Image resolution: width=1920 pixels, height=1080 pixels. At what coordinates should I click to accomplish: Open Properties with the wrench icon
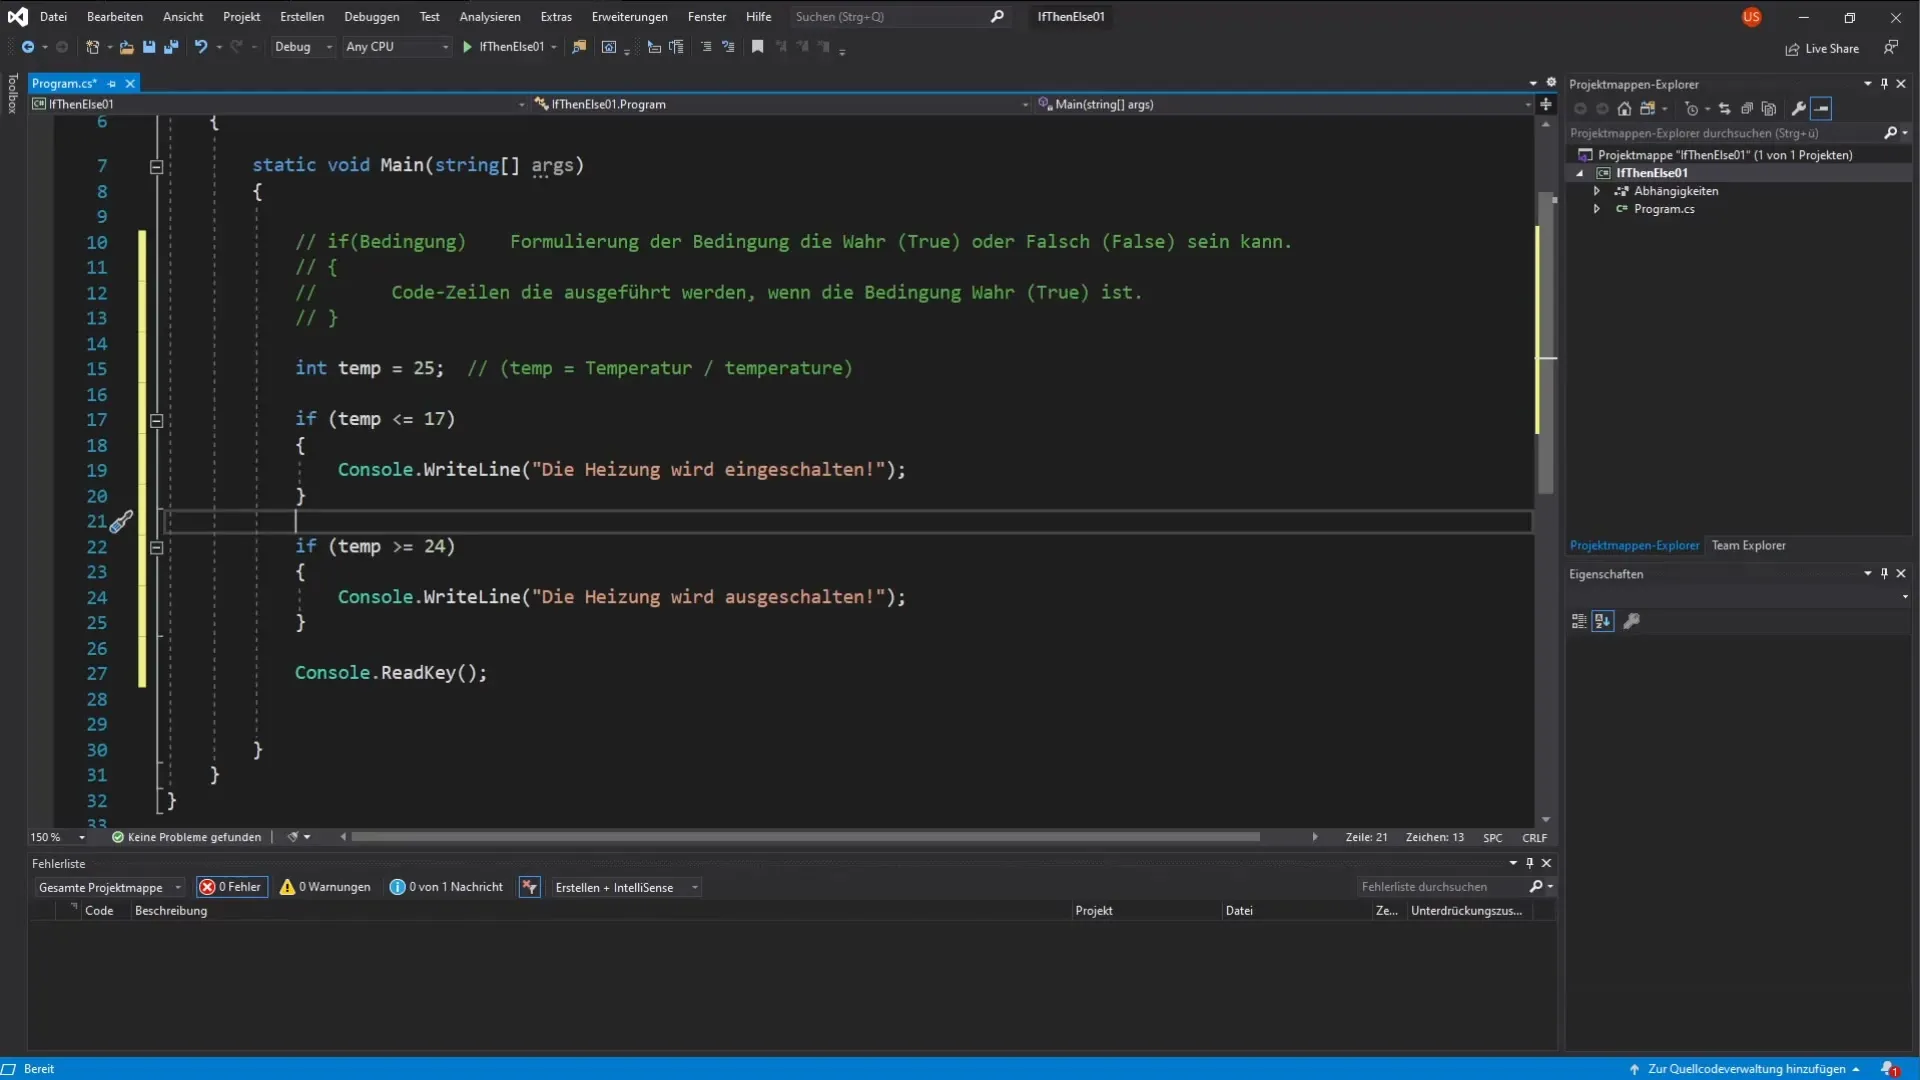[1799, 108]
